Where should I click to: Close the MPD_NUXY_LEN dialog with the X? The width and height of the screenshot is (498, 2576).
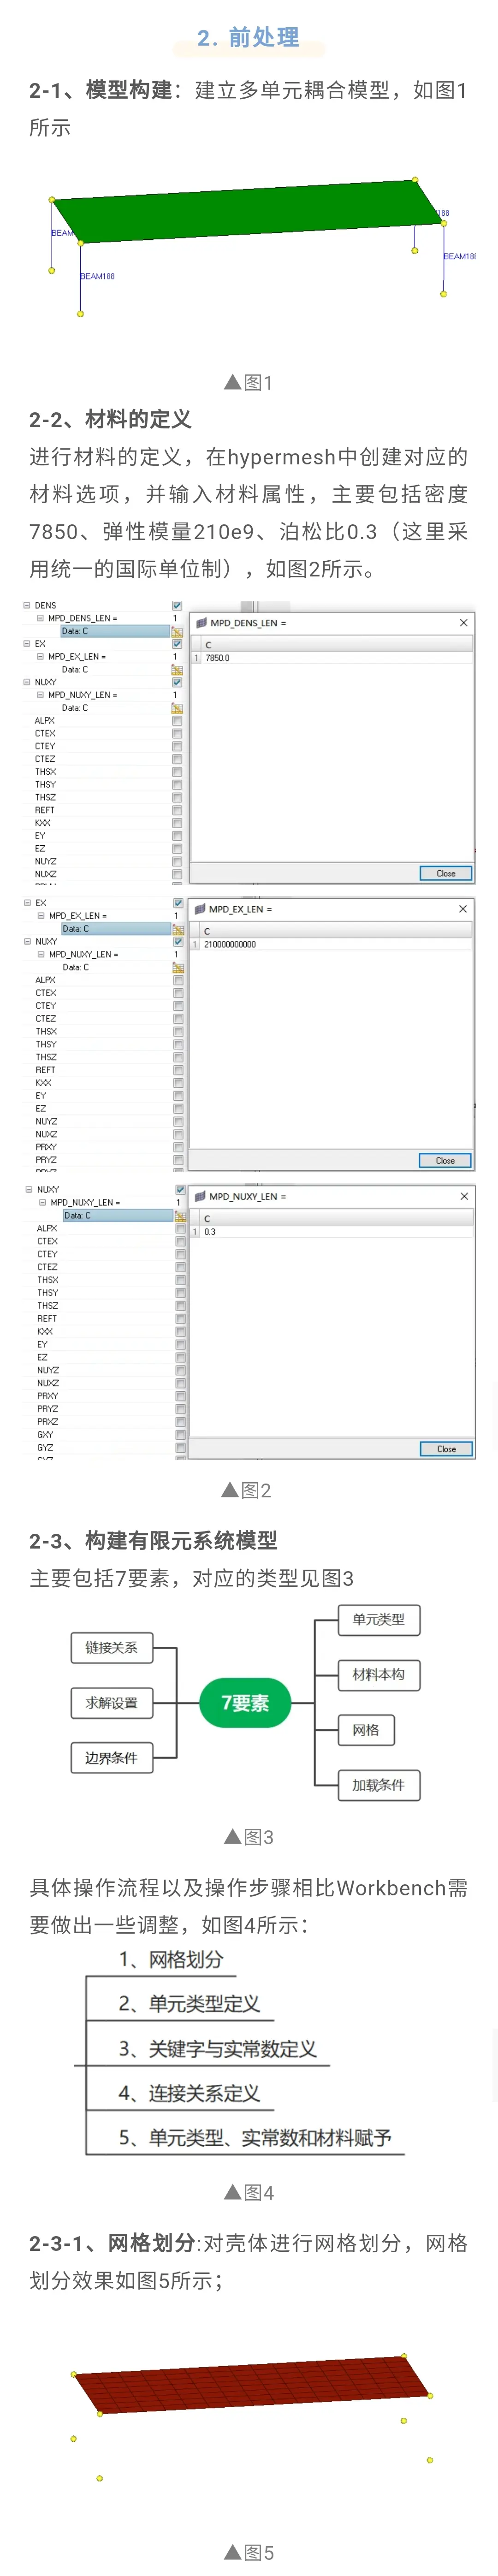click(x=463, y=1196)
